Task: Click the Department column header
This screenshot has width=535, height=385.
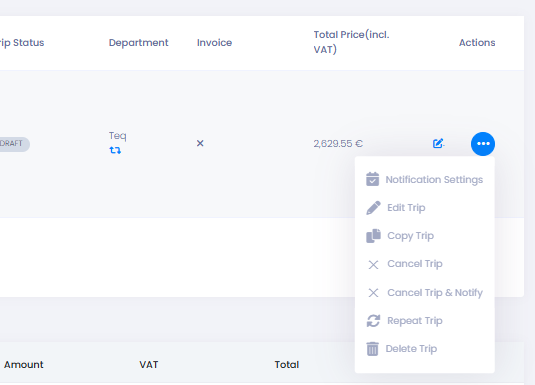Action: [x=139, y=43]
